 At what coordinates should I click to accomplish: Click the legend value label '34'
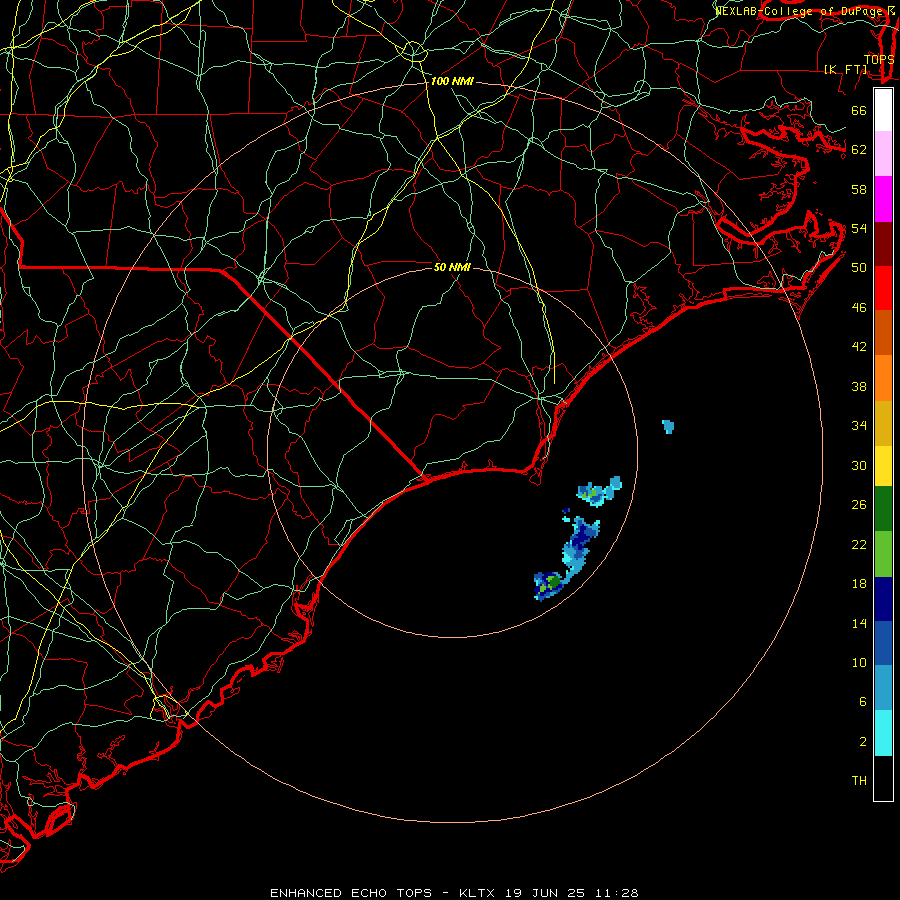coord(859,426)
